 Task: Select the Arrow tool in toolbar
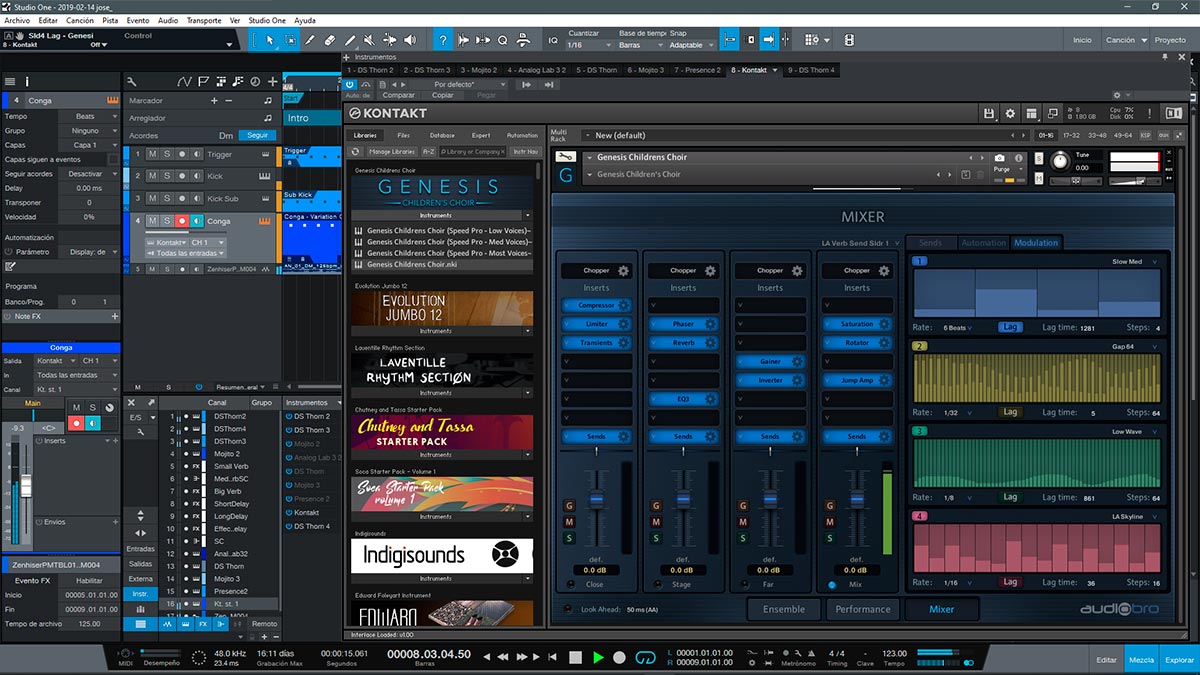point(269,40)
